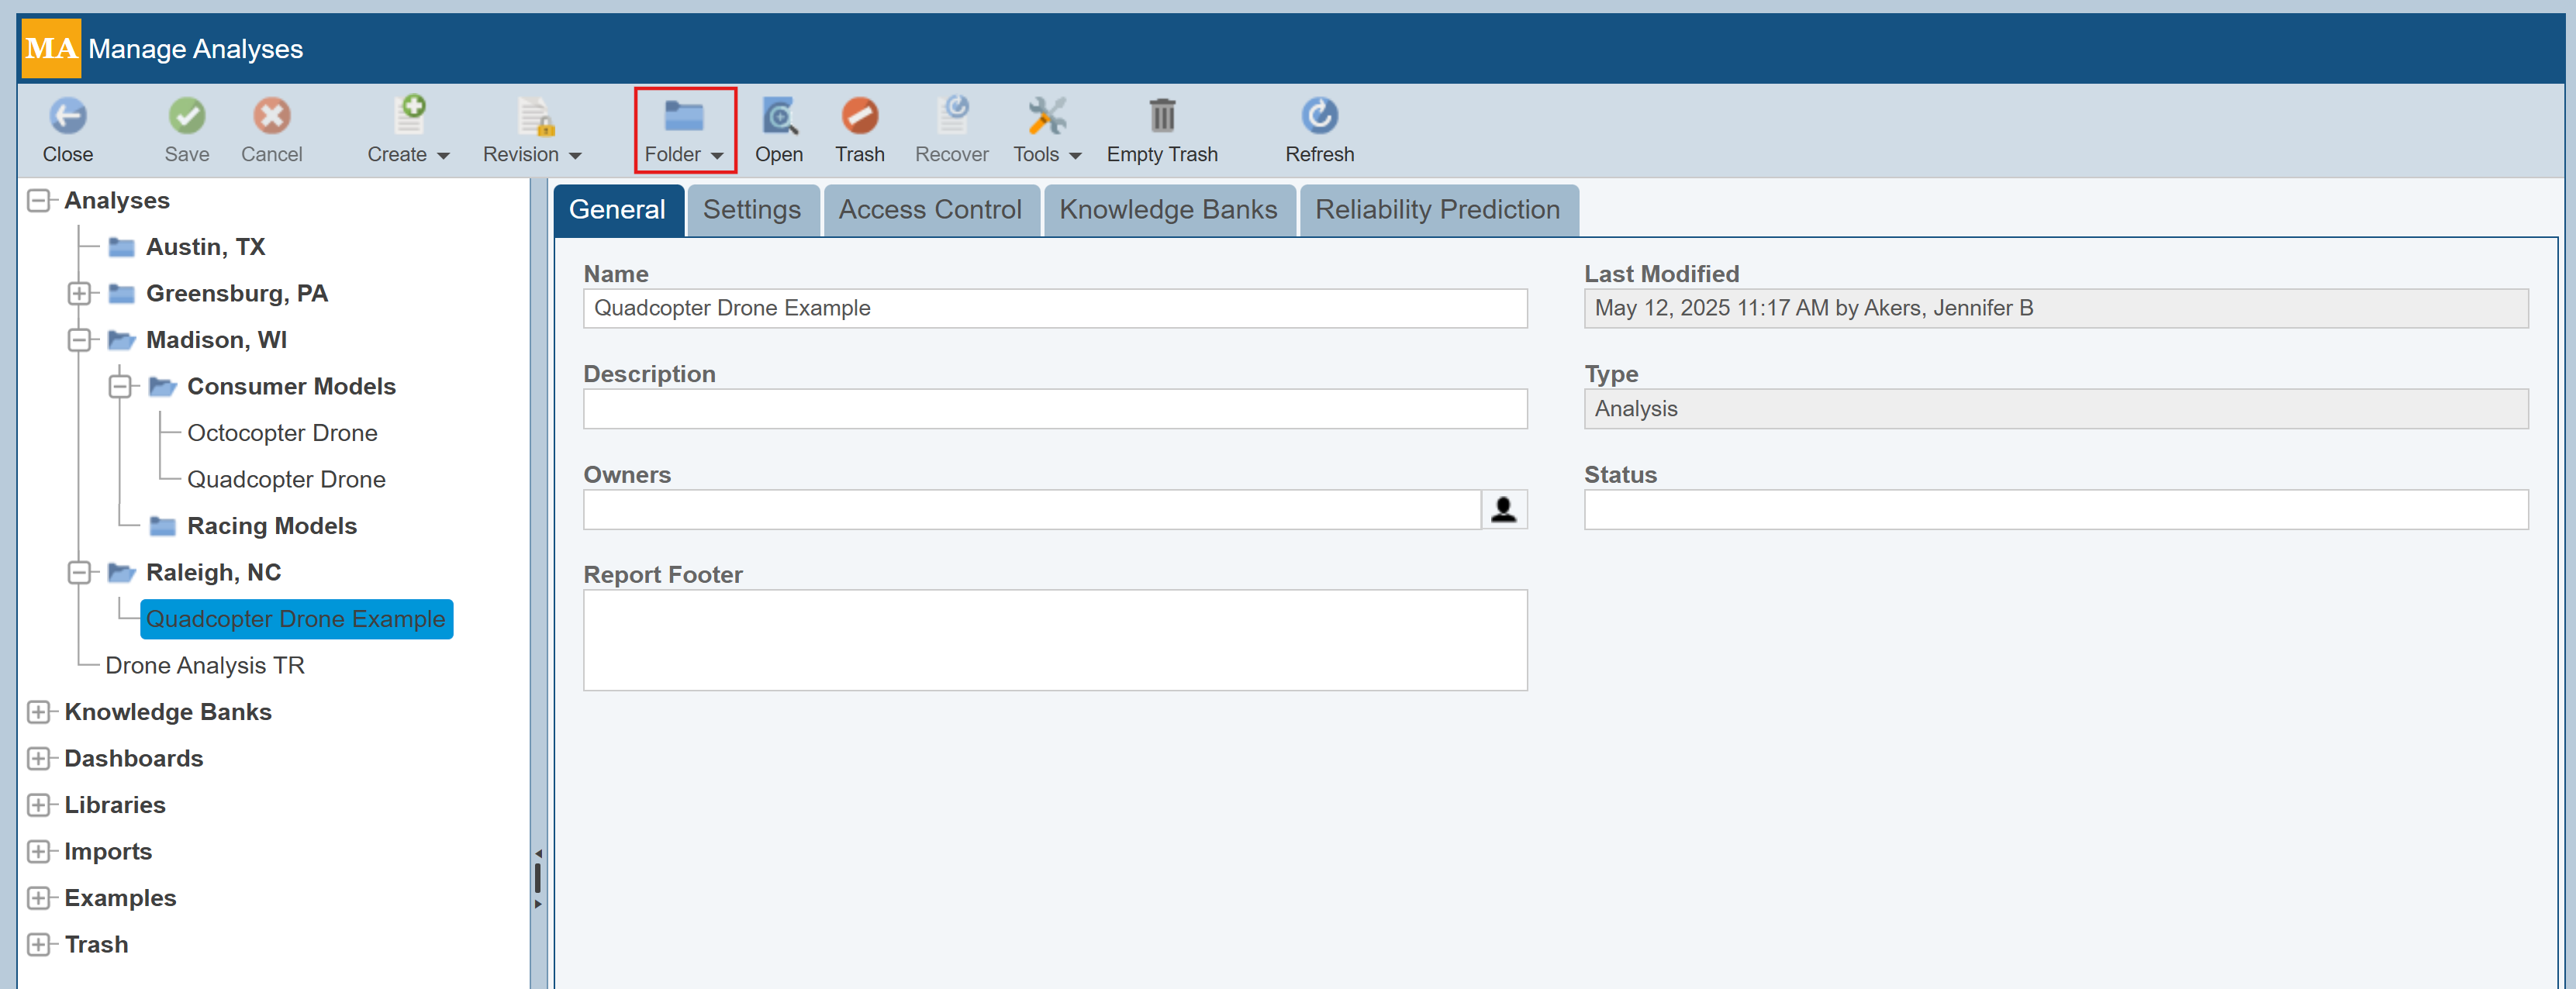Click the Refresh toolbar icon
The image size is (2576, 989).
(x=1318, y=116)
